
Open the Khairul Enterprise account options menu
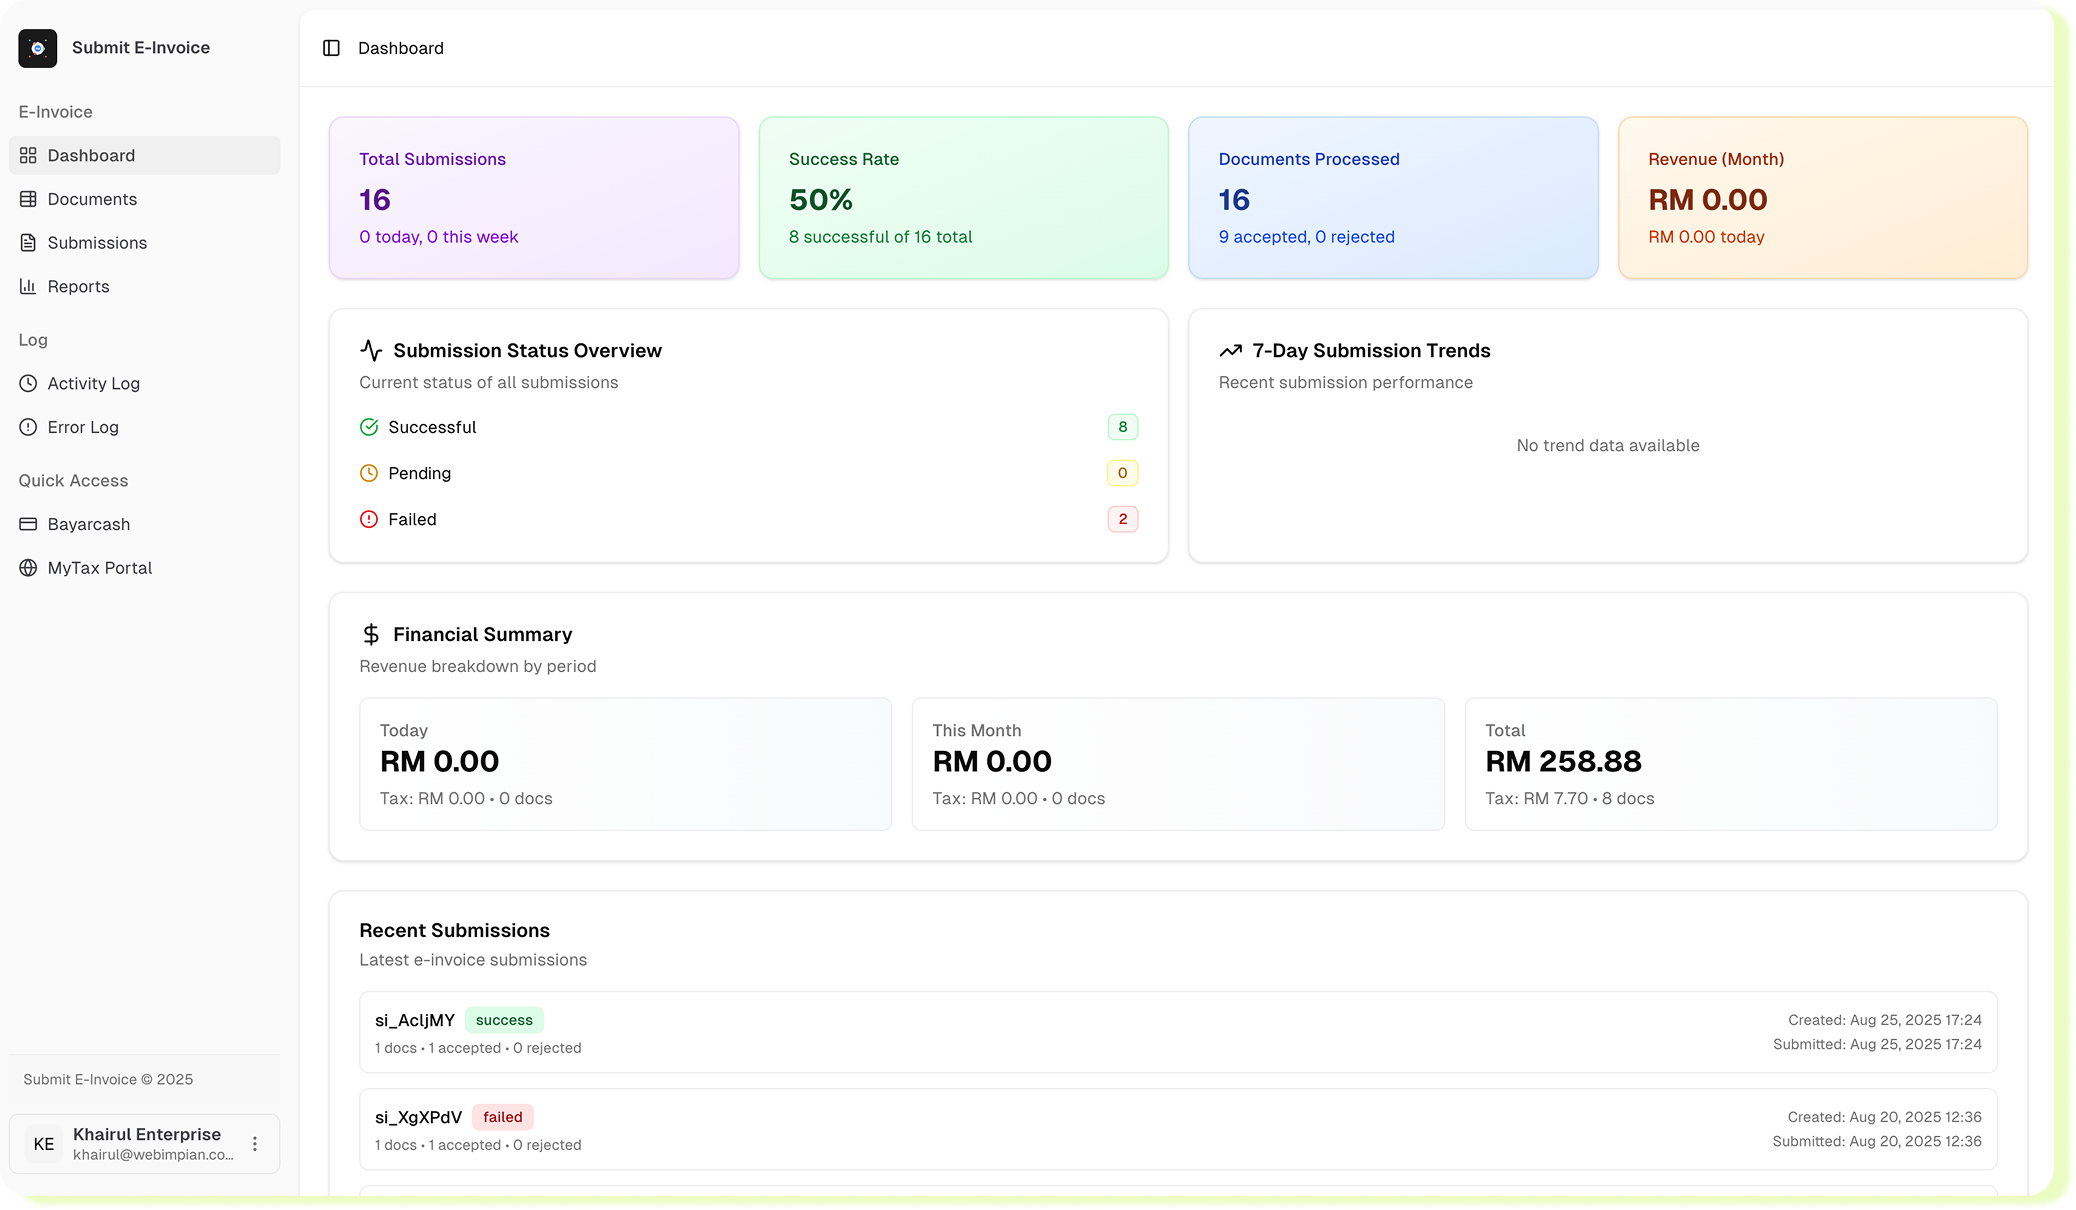click(255, 1143)
